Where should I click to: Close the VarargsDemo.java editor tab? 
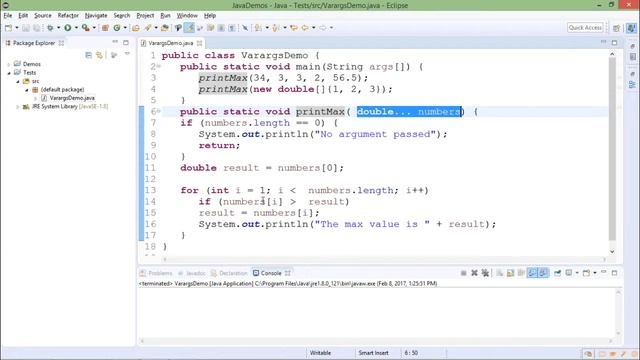coord(199,43)
